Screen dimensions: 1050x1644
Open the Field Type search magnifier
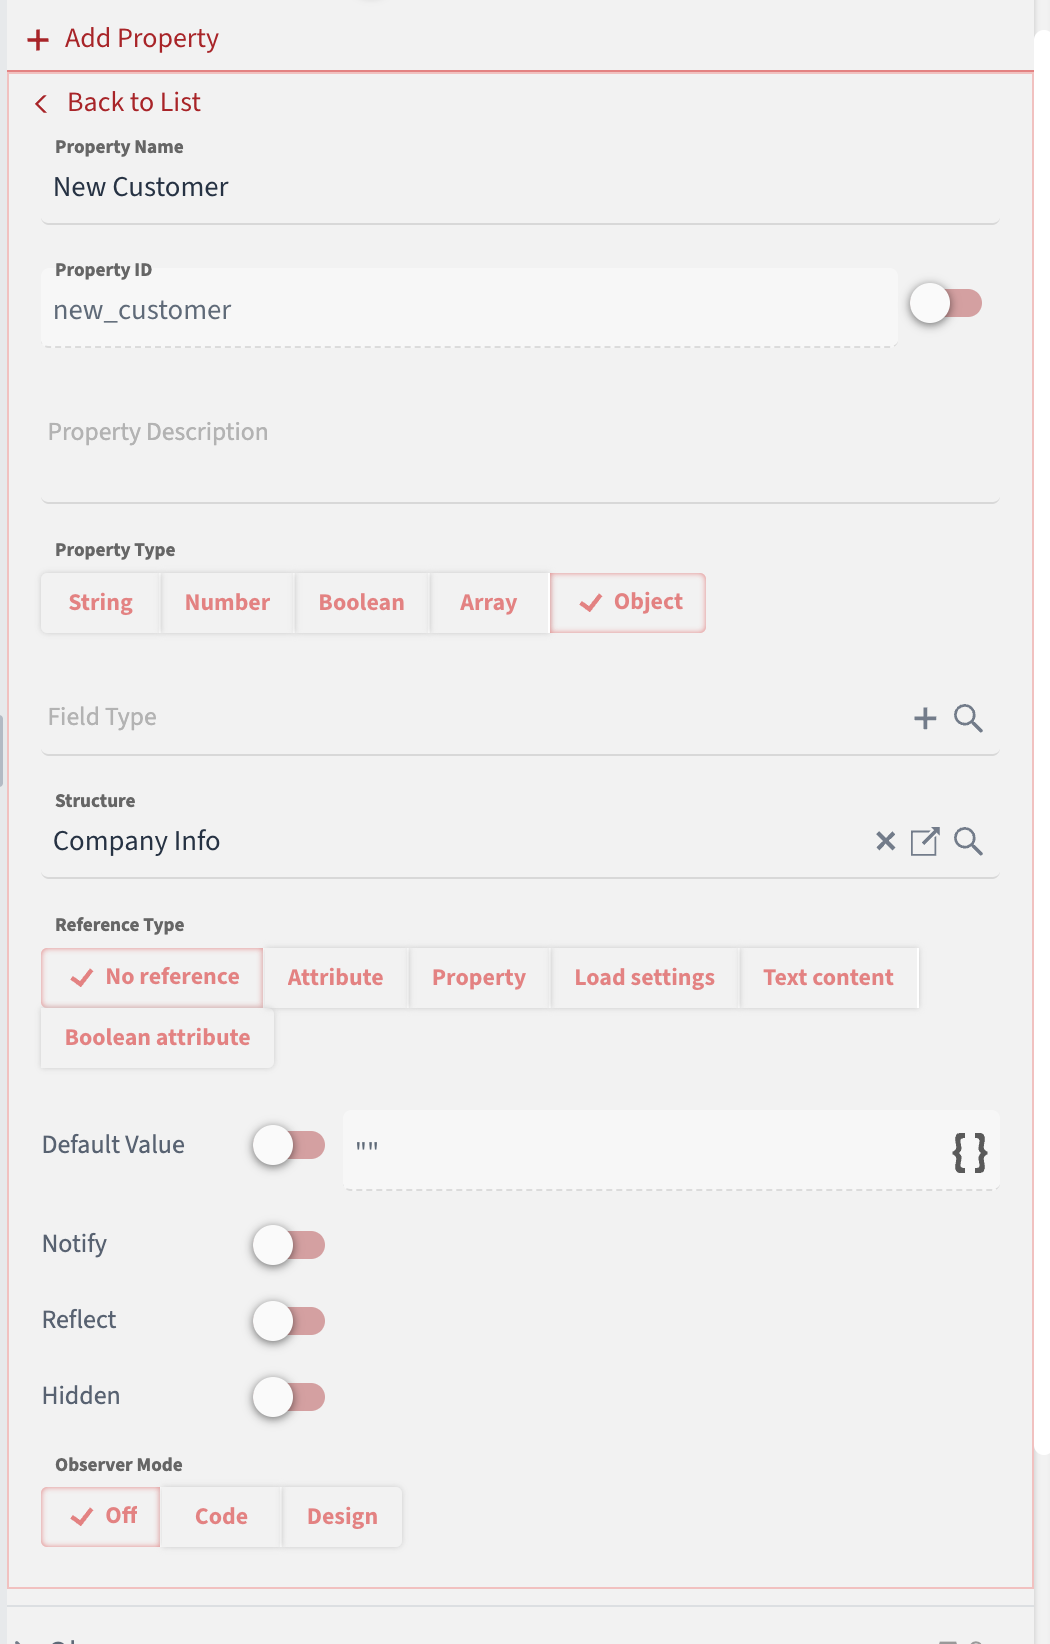tap(966, 718)
